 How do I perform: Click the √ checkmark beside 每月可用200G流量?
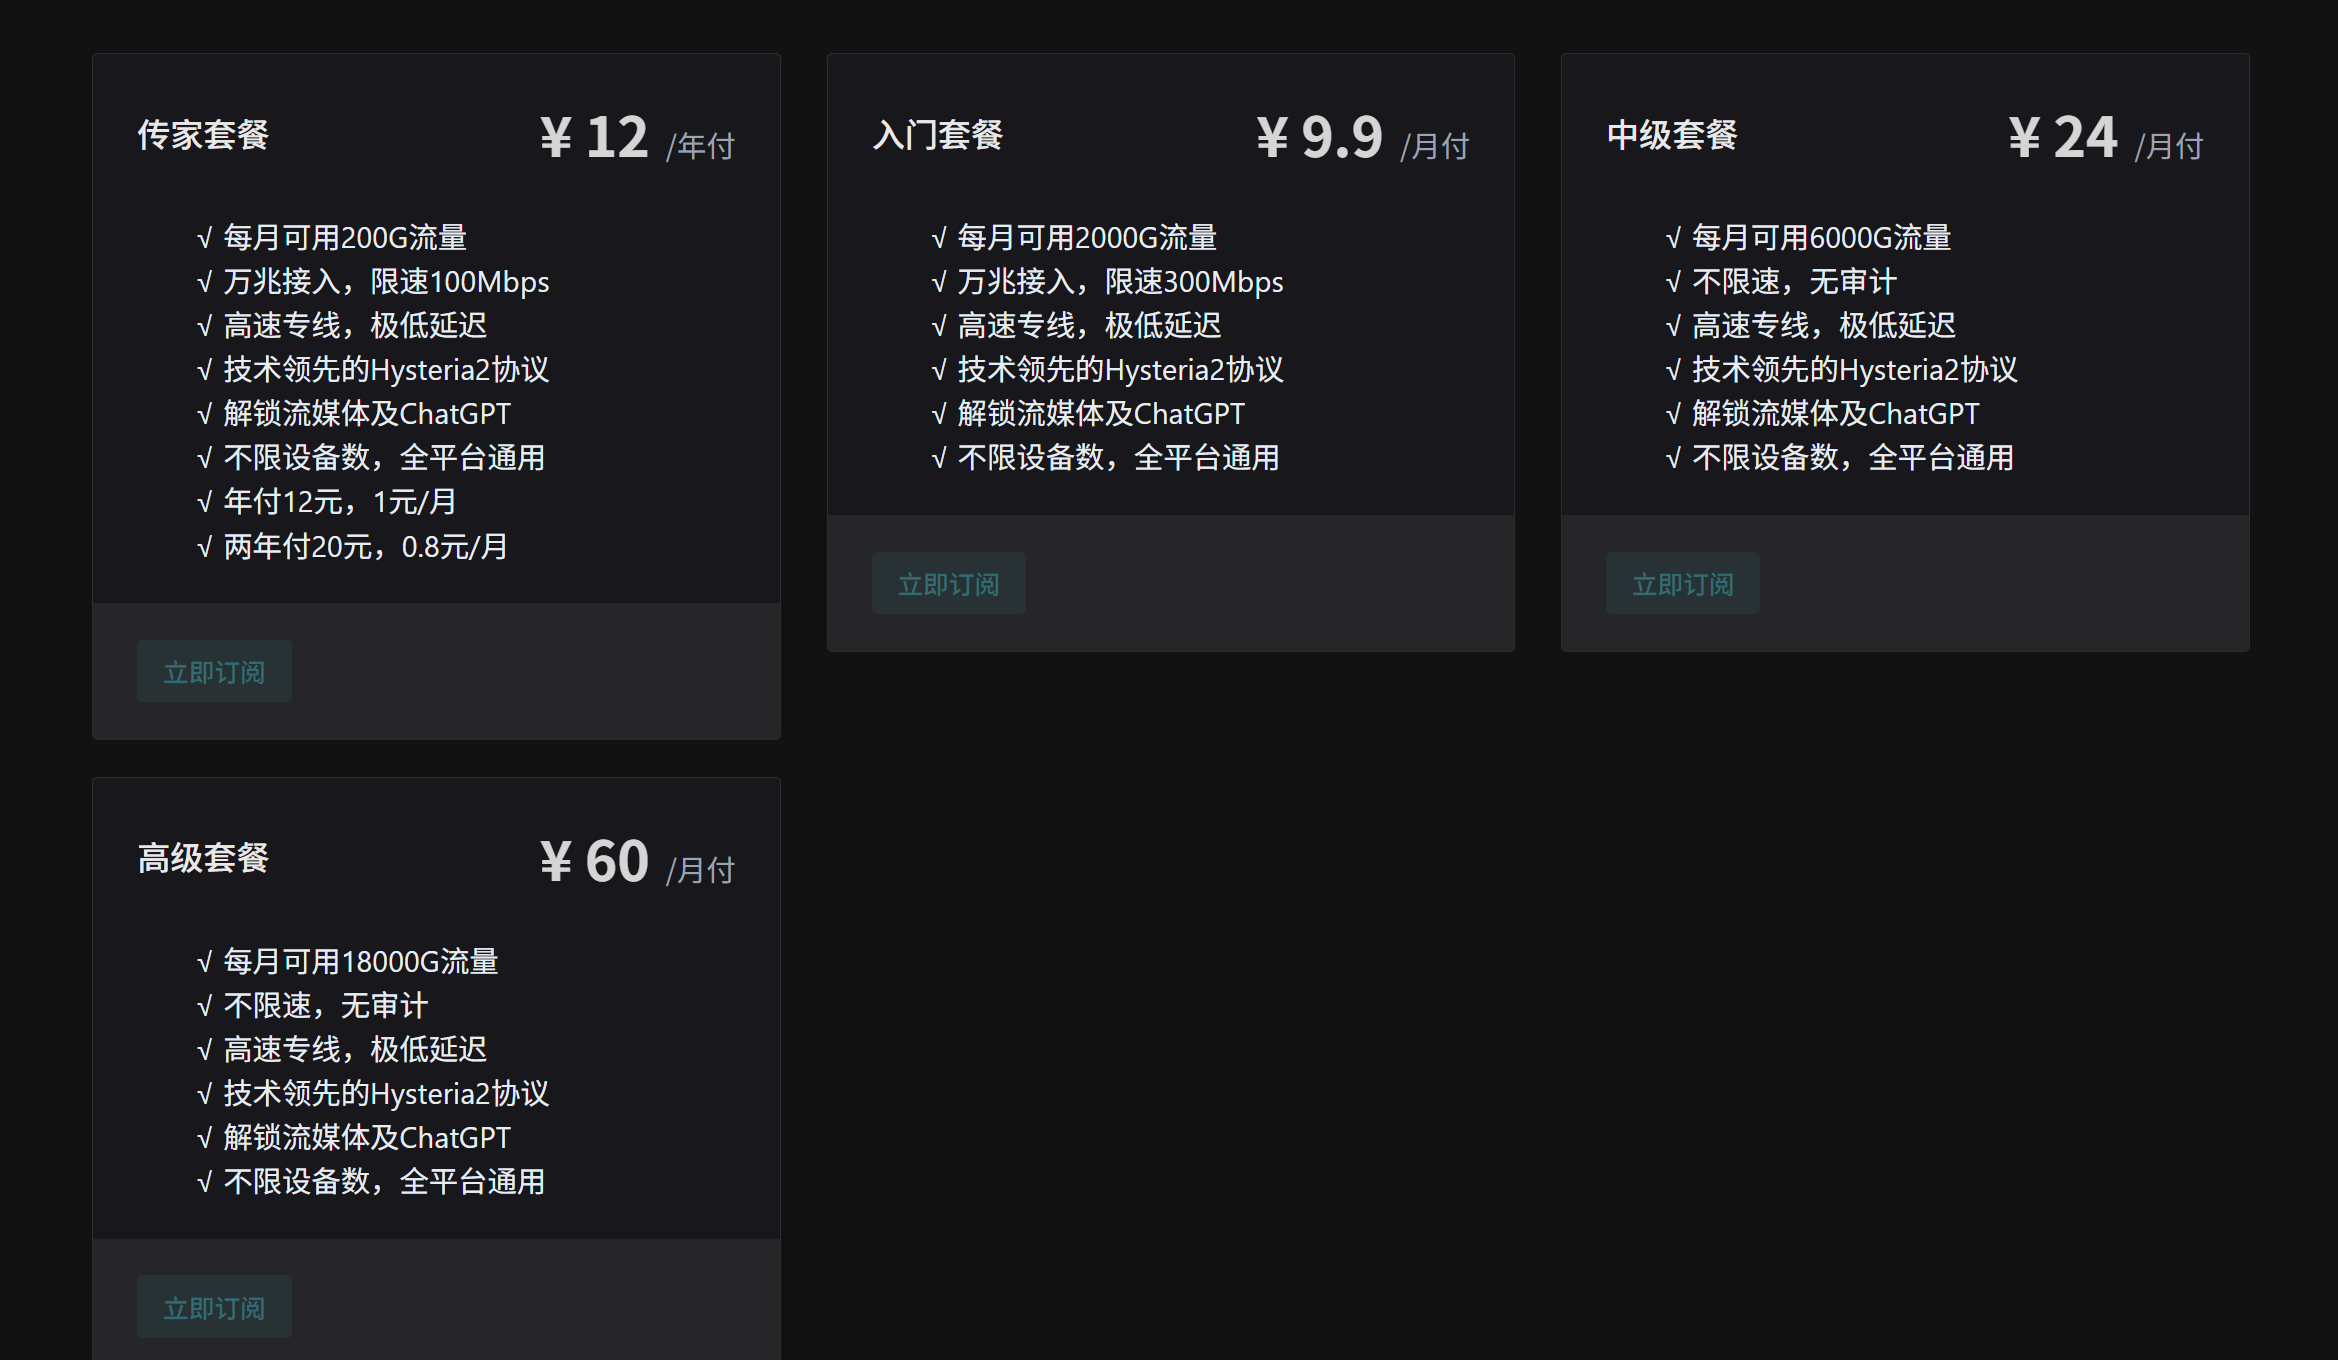point(205,237)
